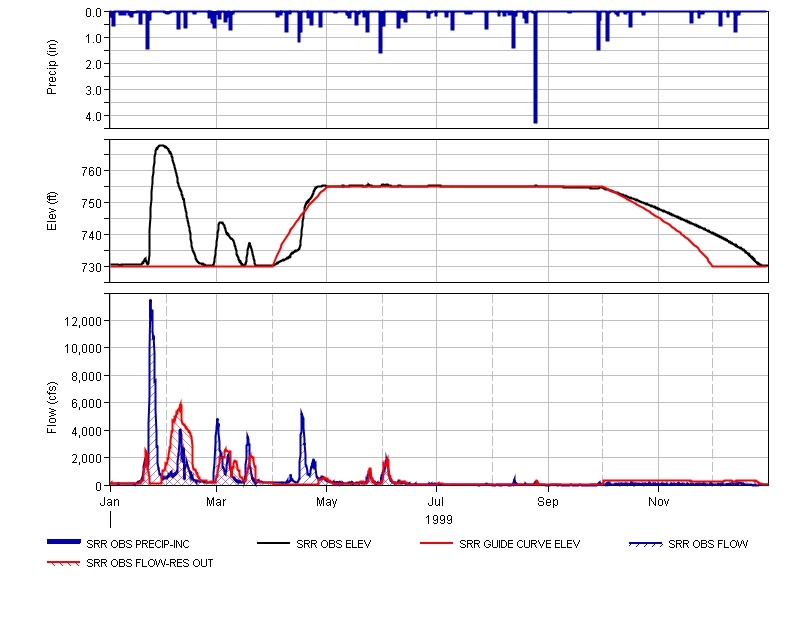Click the 2.0 precipitation axis value
The width and height of the screenshot is (800, 627).
[93, 64]
